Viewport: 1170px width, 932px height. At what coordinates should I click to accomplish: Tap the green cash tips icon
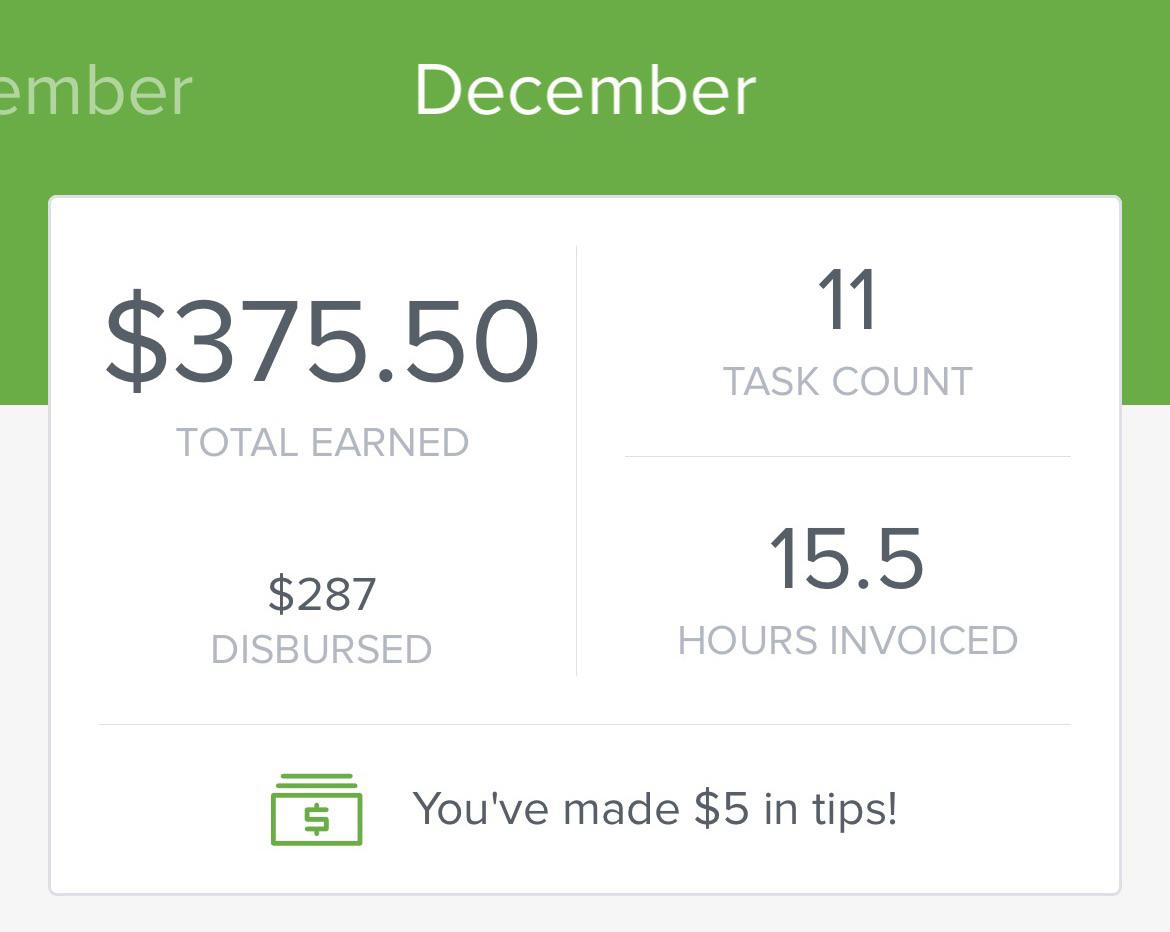(316, 809)
